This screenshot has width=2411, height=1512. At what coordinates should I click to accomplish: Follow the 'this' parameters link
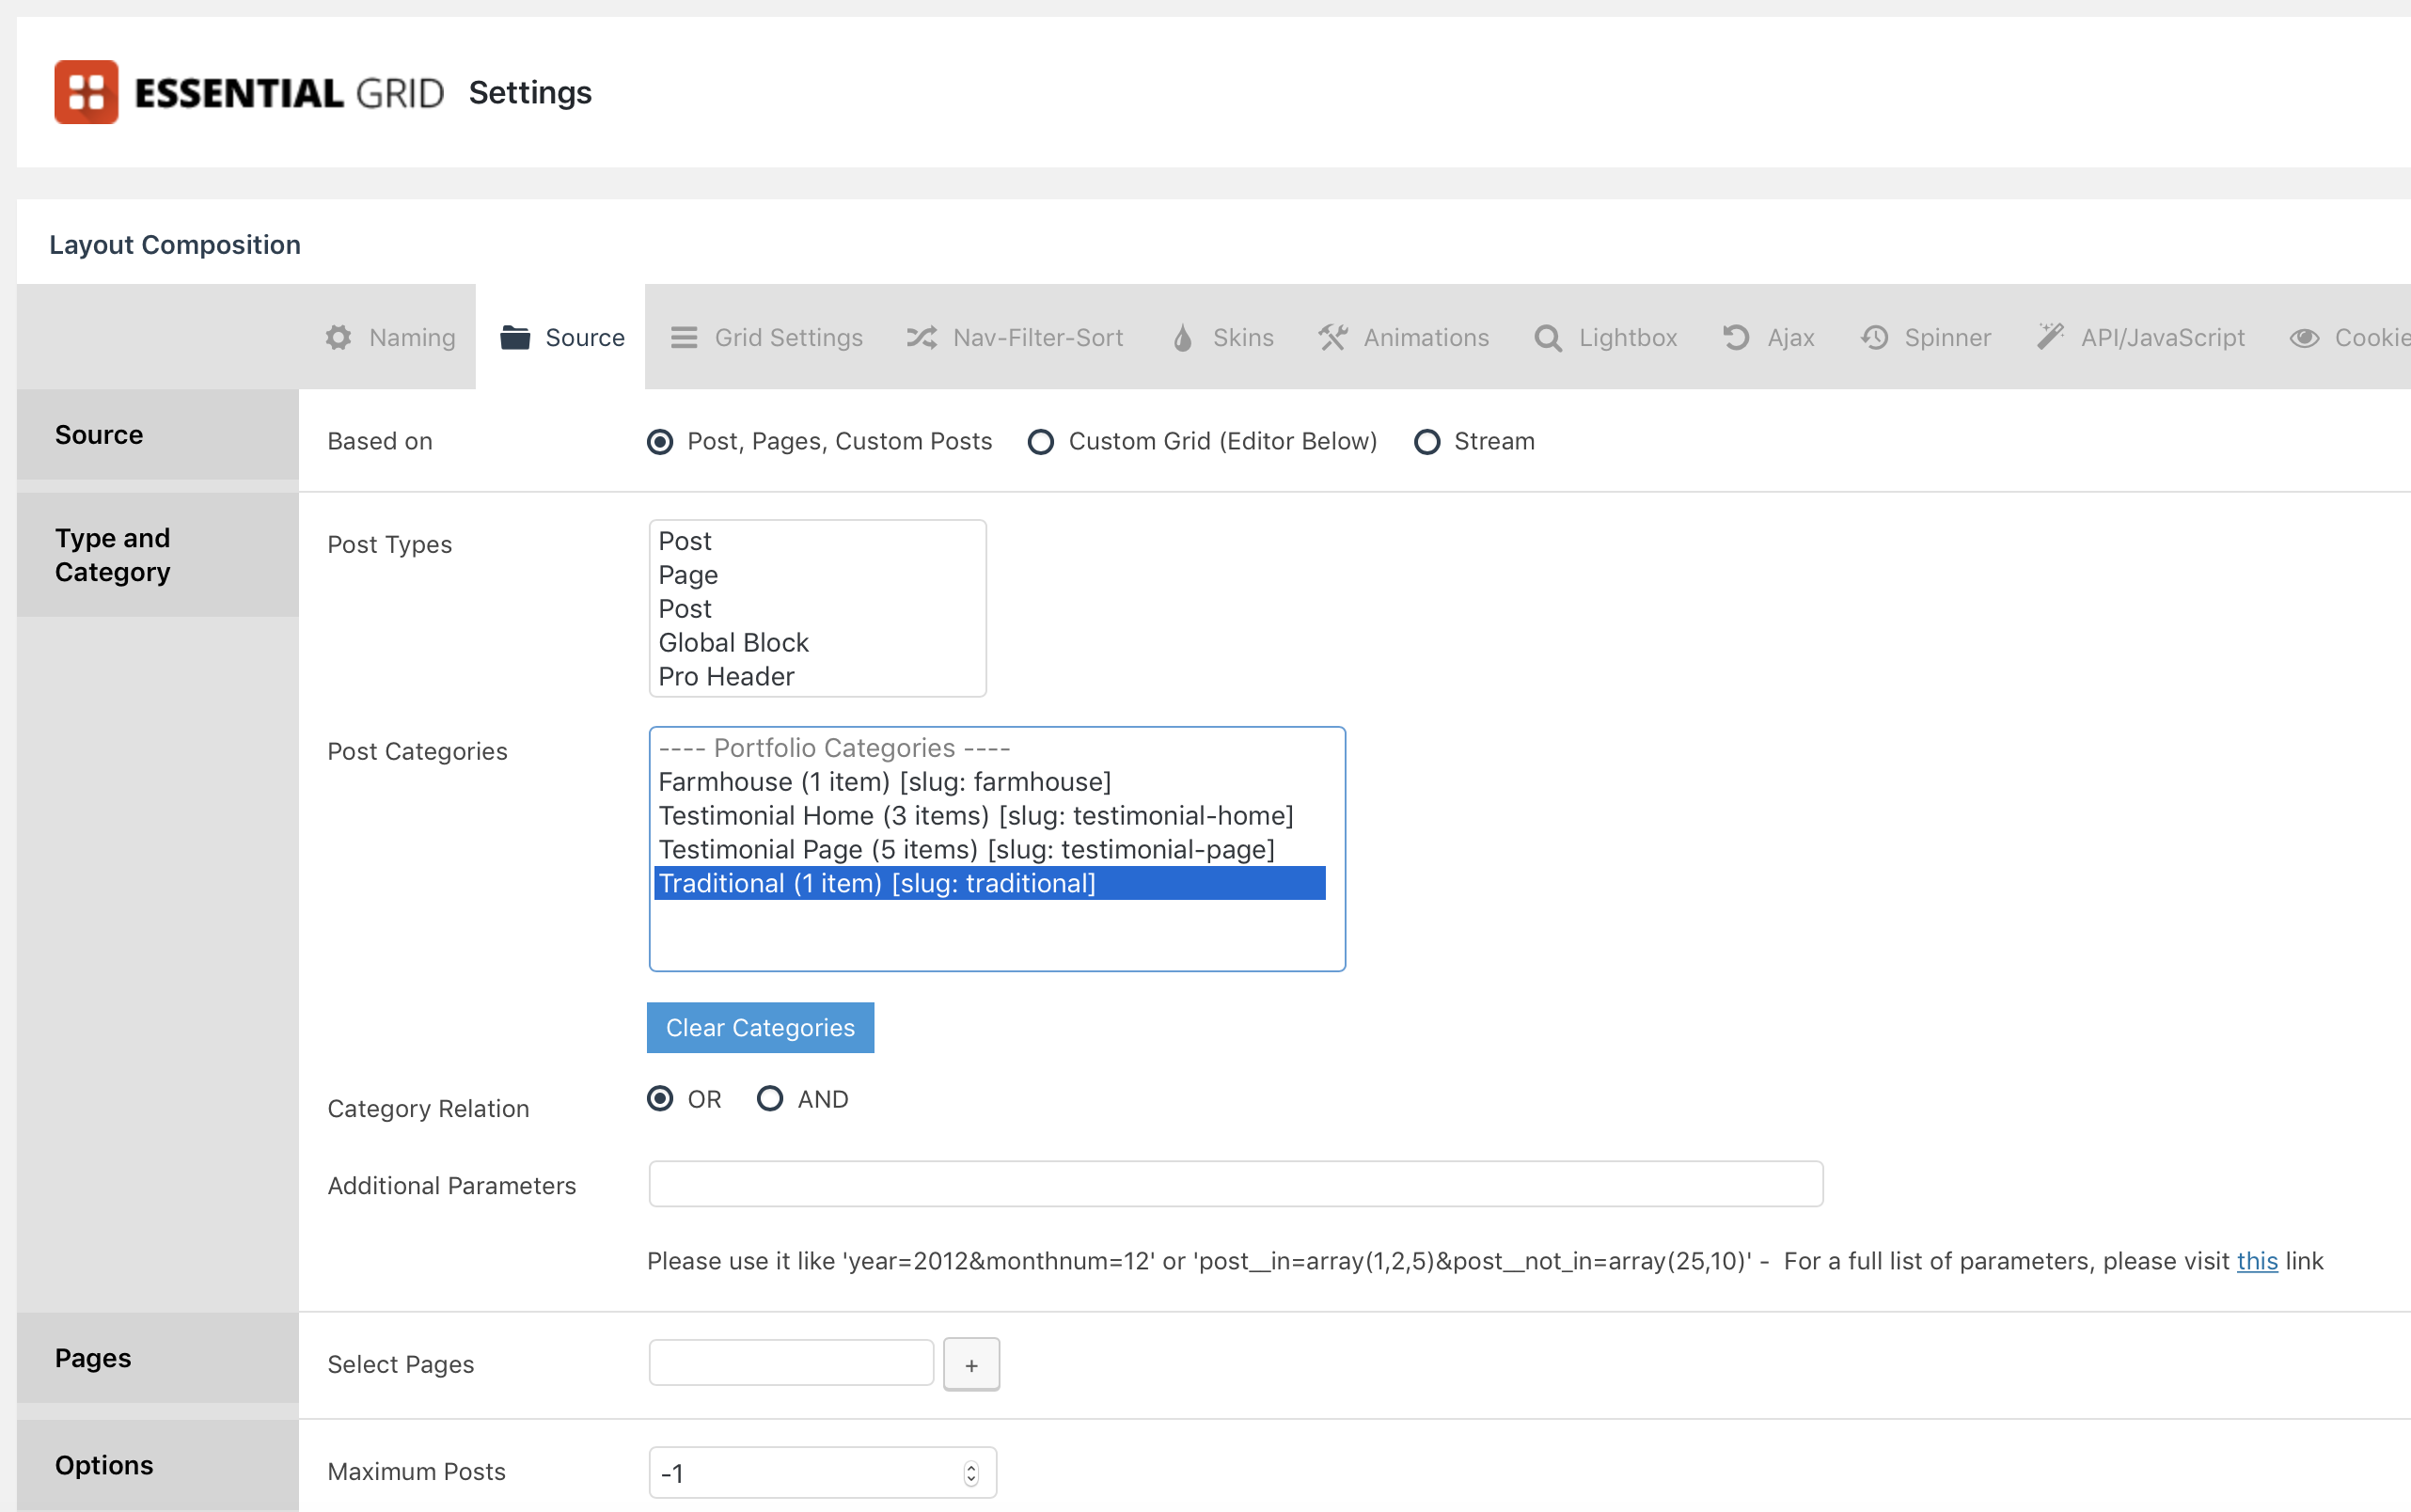(2256, 1261)
